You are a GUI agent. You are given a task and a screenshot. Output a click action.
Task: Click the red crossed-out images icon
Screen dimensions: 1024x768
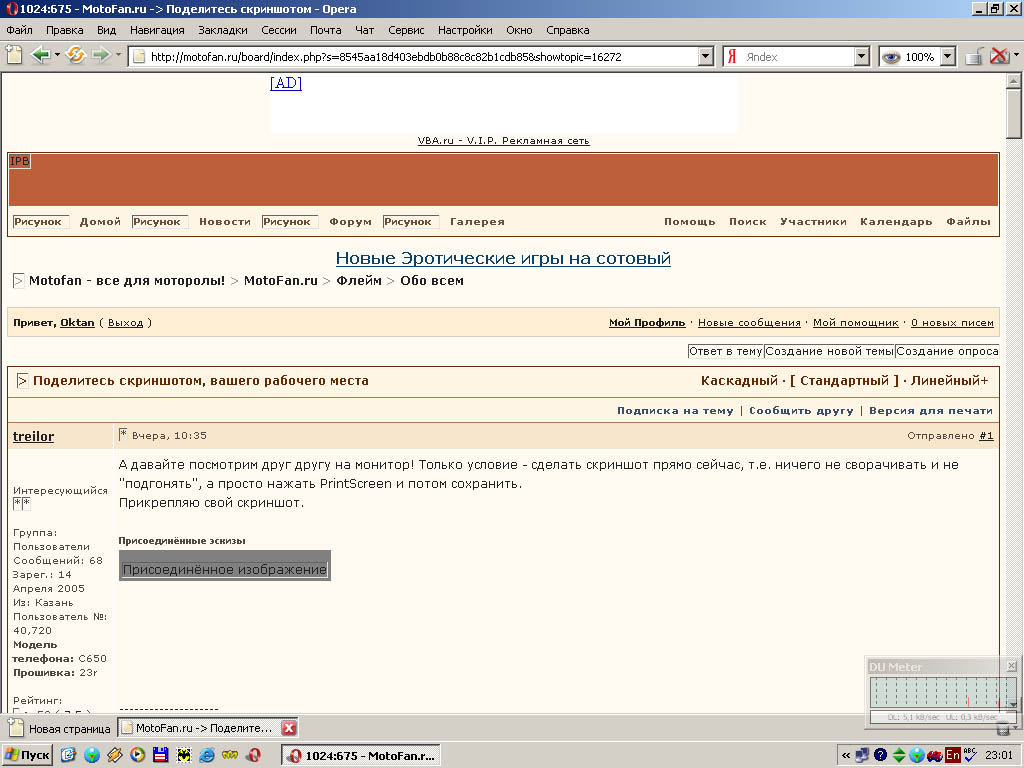(999, 56)
